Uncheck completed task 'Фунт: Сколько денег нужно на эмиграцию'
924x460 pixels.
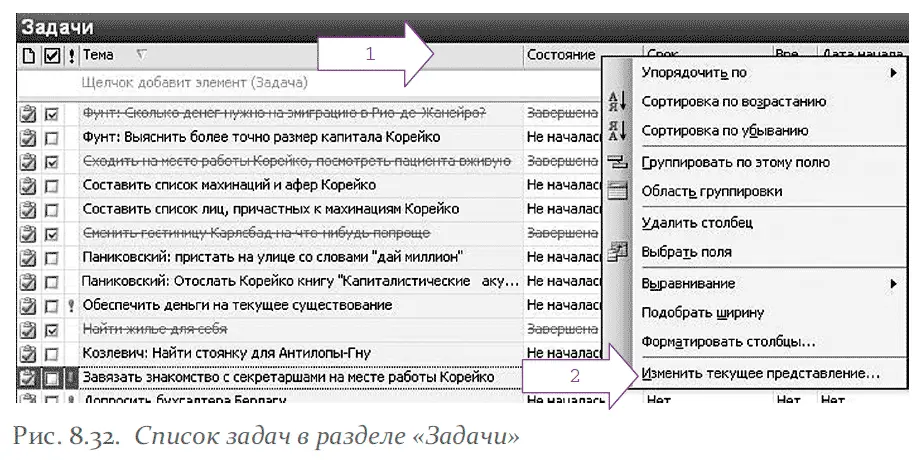click(52, 114)
